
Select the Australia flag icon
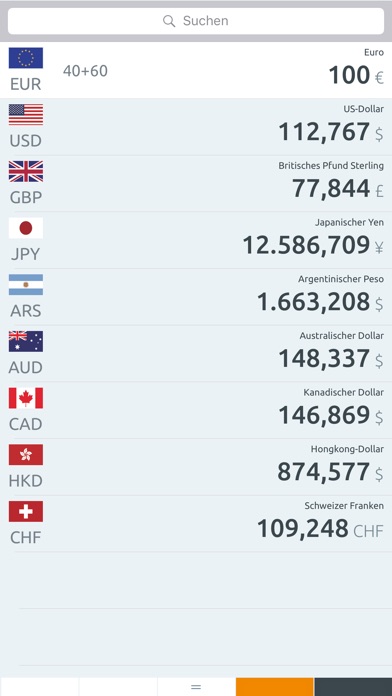(26, 341)
